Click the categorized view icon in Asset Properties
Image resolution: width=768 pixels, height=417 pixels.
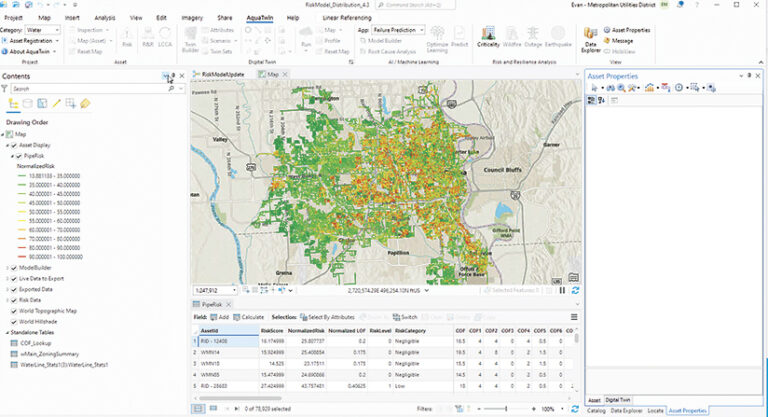(x=592, y=100)
